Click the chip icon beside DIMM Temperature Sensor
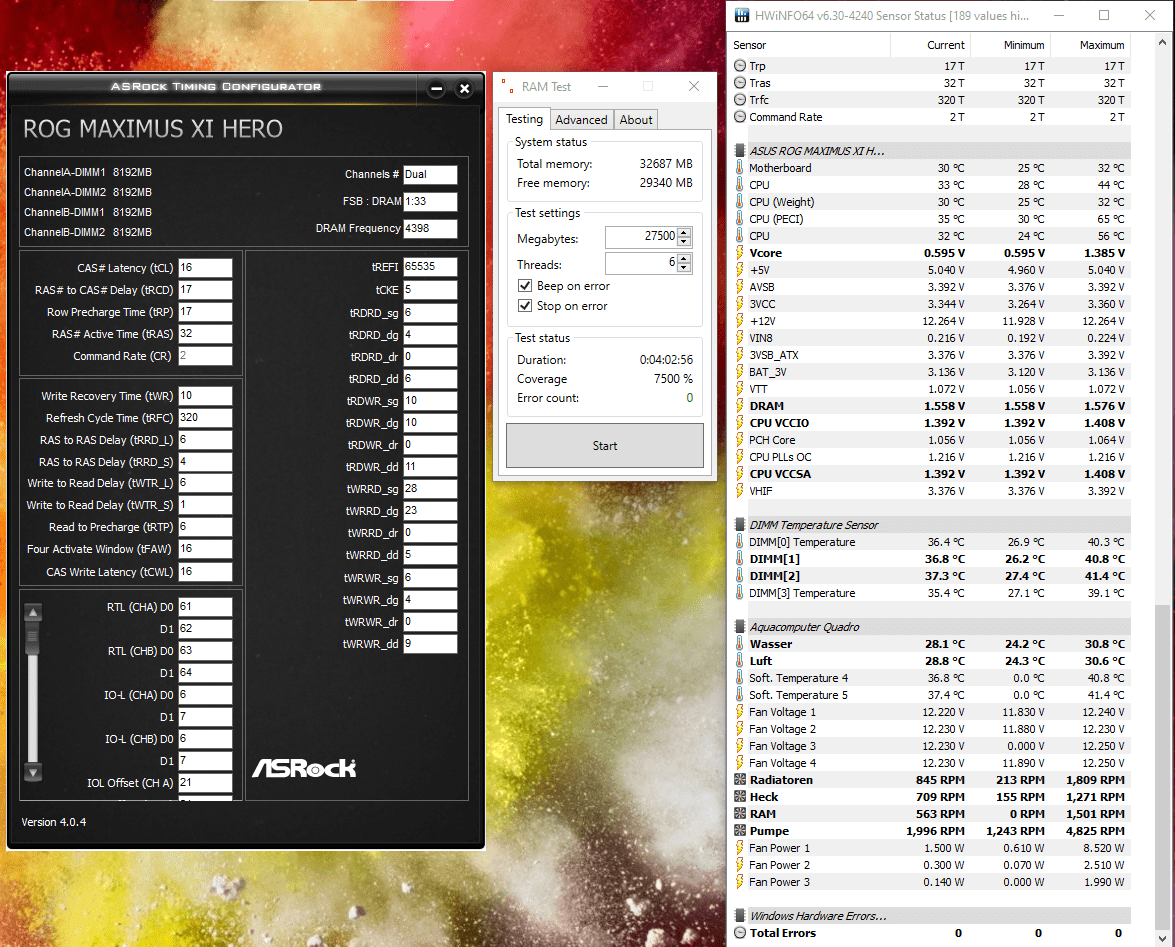1175x947 pixels. click(x=740, y=524)
